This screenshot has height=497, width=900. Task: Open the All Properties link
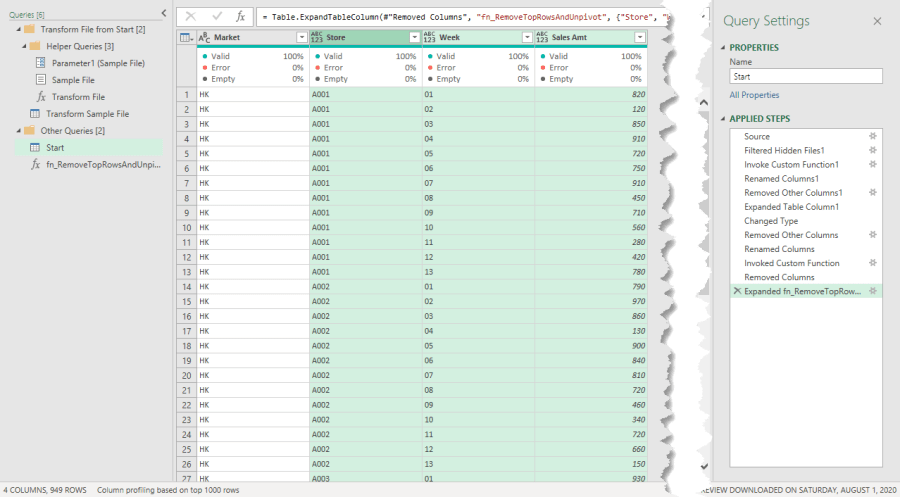tap(754, 95)
